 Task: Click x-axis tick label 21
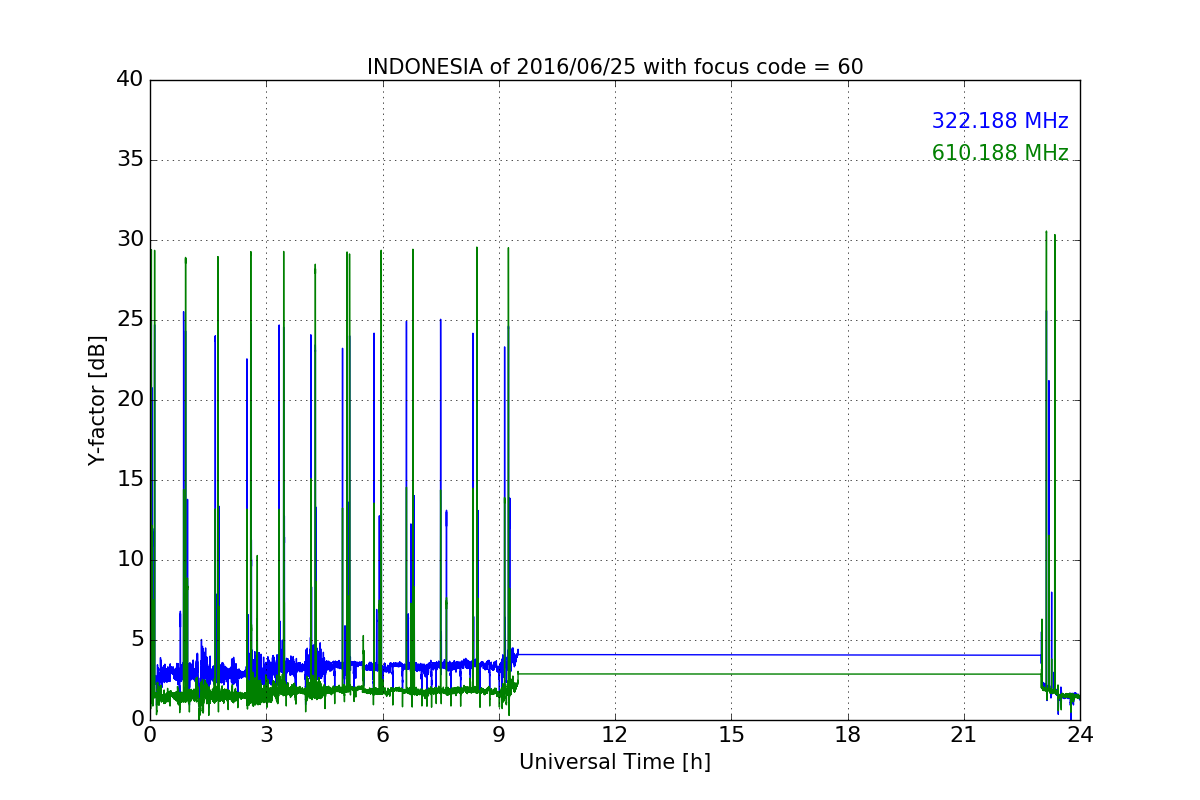coord(964,735)
